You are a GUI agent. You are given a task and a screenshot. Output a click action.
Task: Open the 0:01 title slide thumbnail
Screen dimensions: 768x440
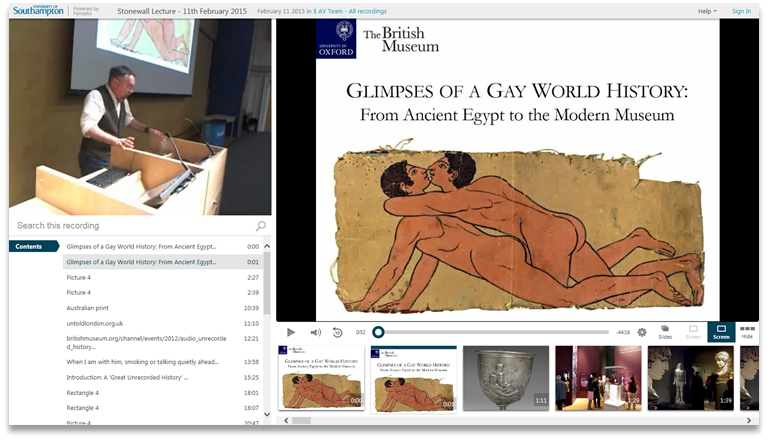tap(413, 378)
